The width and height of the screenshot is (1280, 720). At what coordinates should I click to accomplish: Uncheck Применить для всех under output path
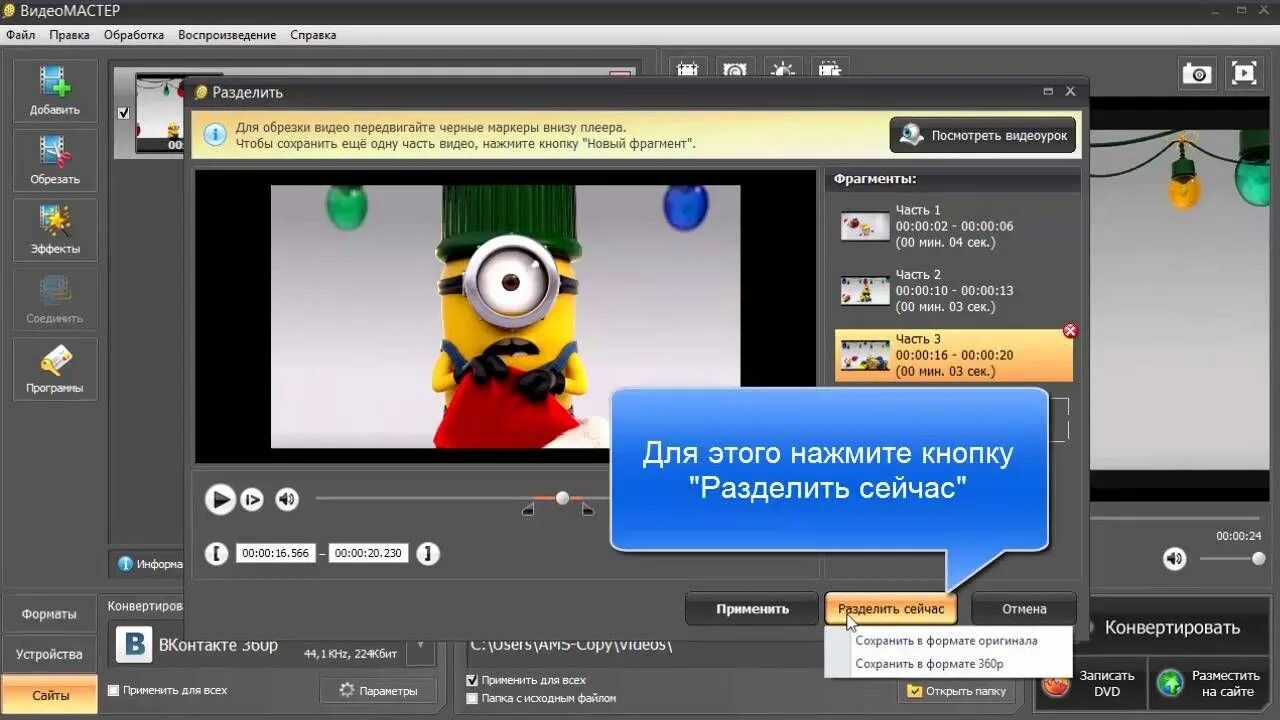[x=473, y=680]
